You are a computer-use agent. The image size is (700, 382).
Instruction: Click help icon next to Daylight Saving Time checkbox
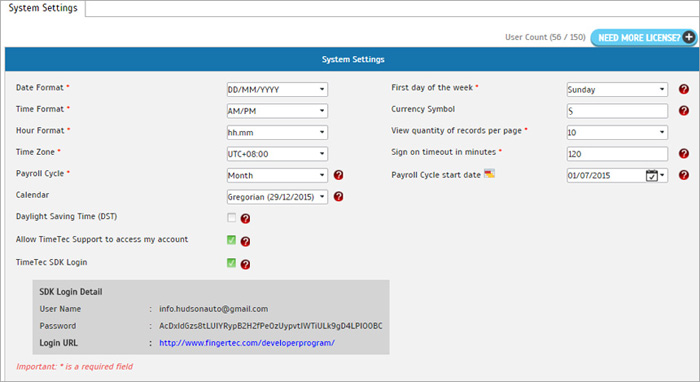click(x=245, y=219)
